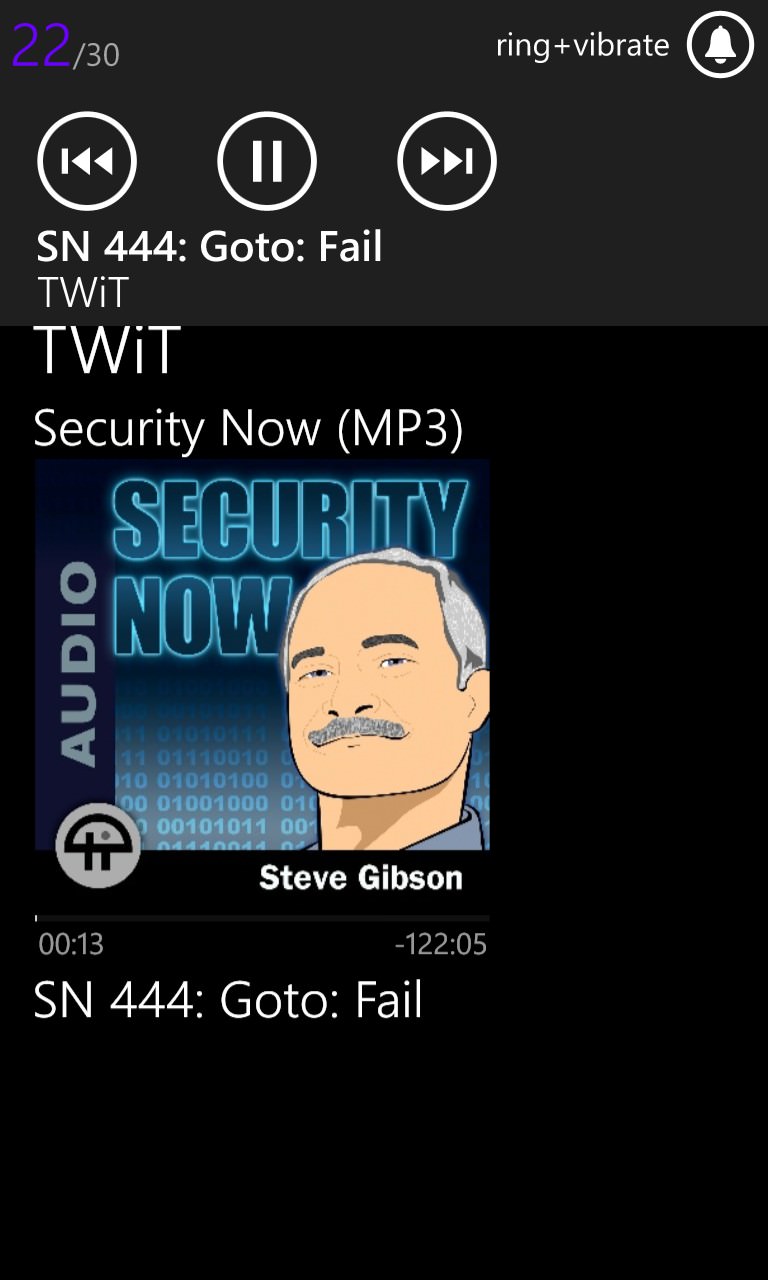The image size is (768, 1280).
Task: Click the TWiT logo on the artwork
Action: click(x=97, y=846)
